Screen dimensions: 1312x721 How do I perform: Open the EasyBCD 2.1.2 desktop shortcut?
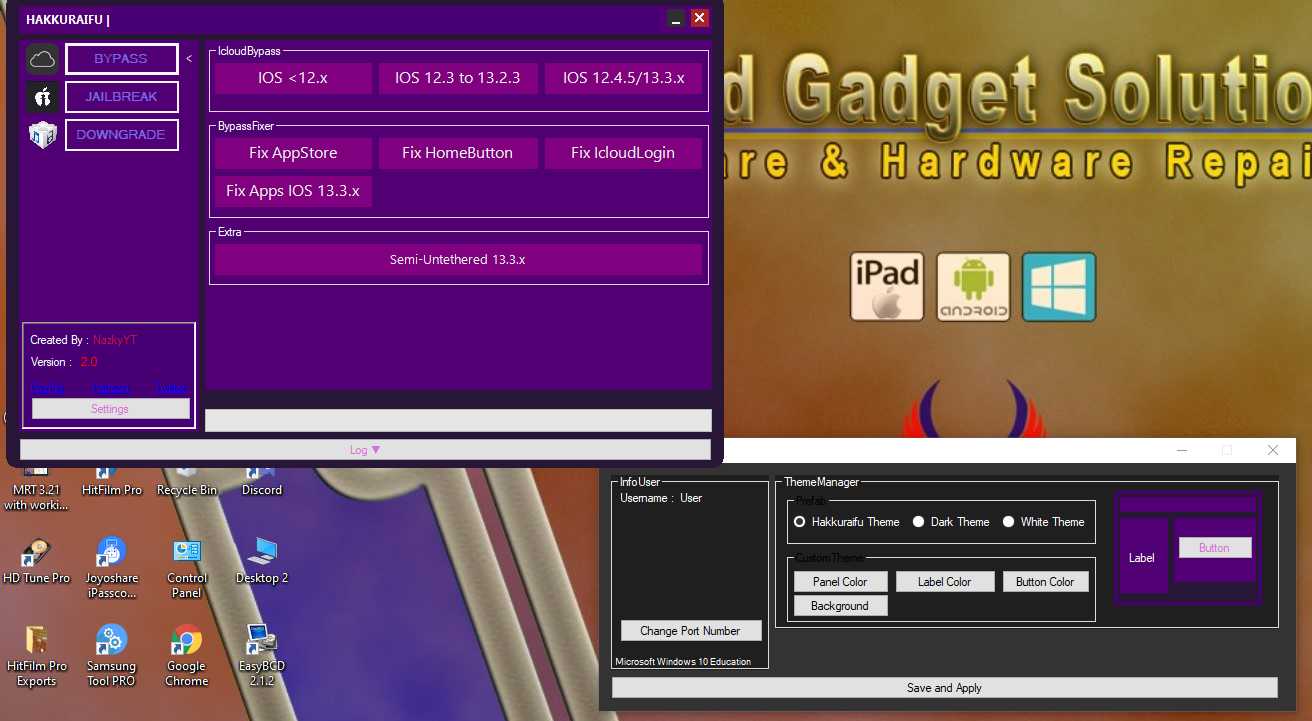[x=261, y=655]
